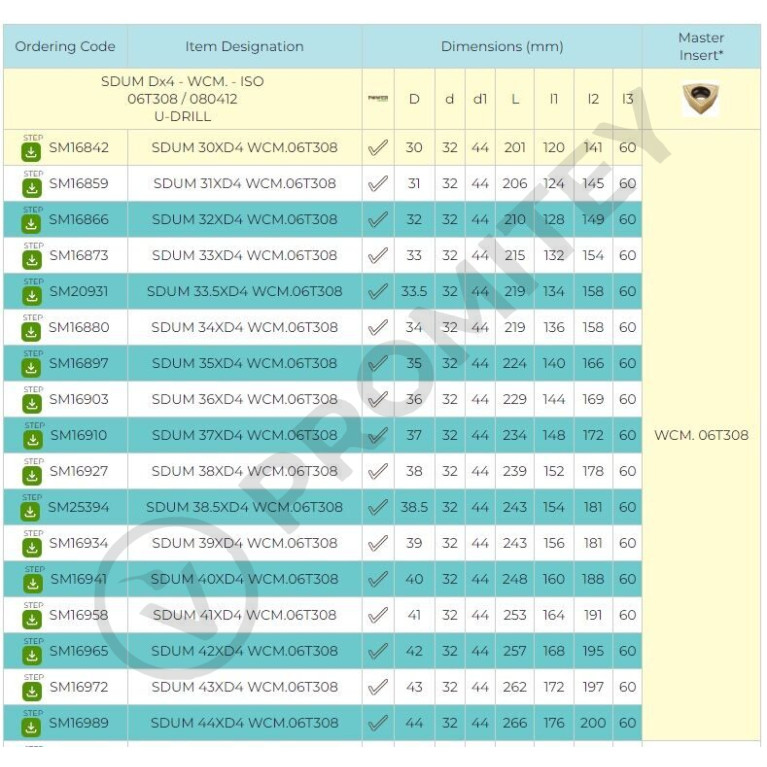Download STEP file for SM25394
Viewport: 767px width, 767px height.
pos(30,512)
